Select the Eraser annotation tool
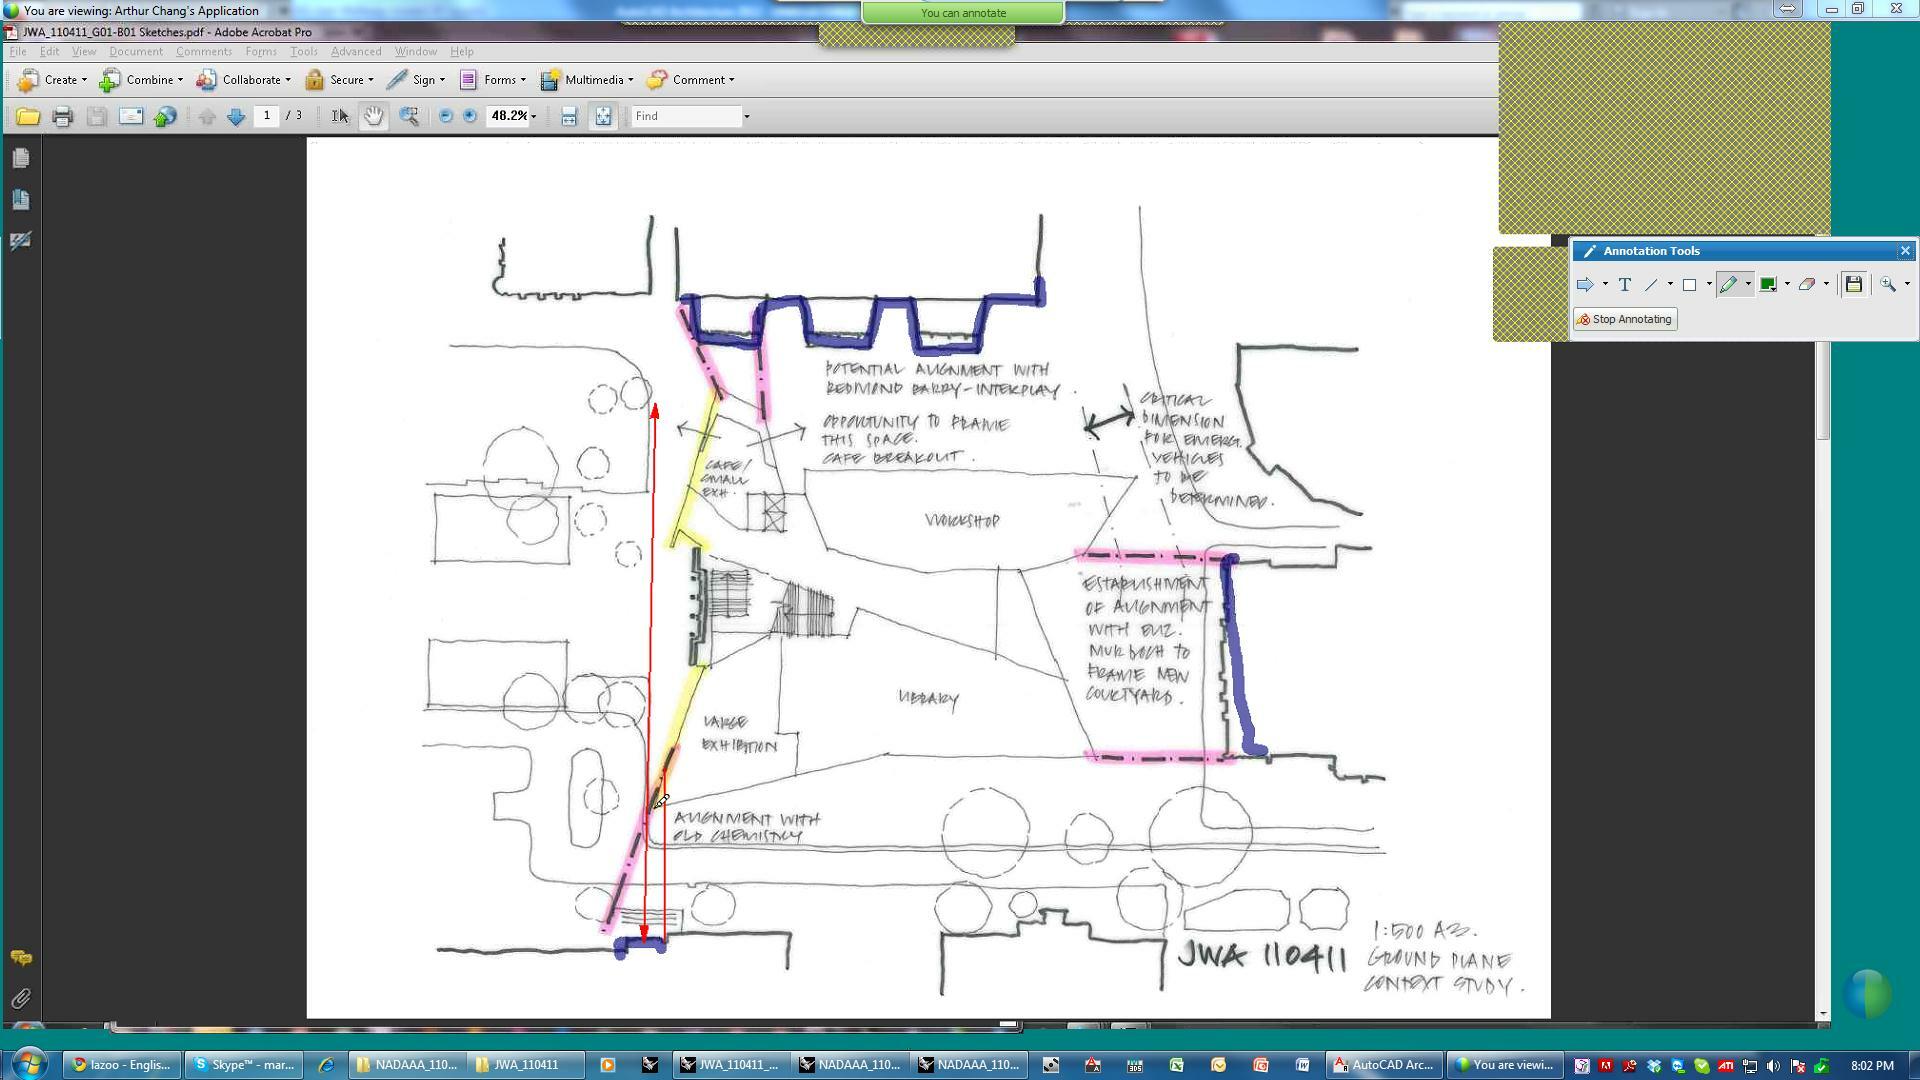Image resolution: width=1920 pixels, height=1080 pixels. click(x=1807, y=285)
